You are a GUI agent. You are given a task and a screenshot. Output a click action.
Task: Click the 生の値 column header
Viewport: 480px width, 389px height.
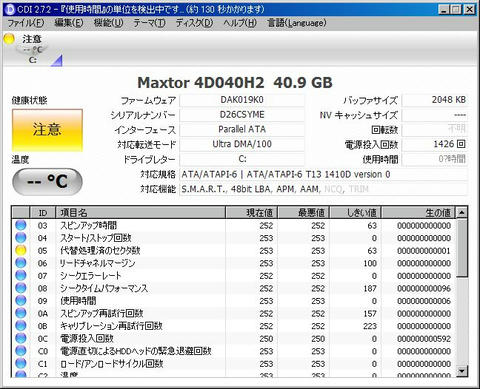tap(418, 212)
